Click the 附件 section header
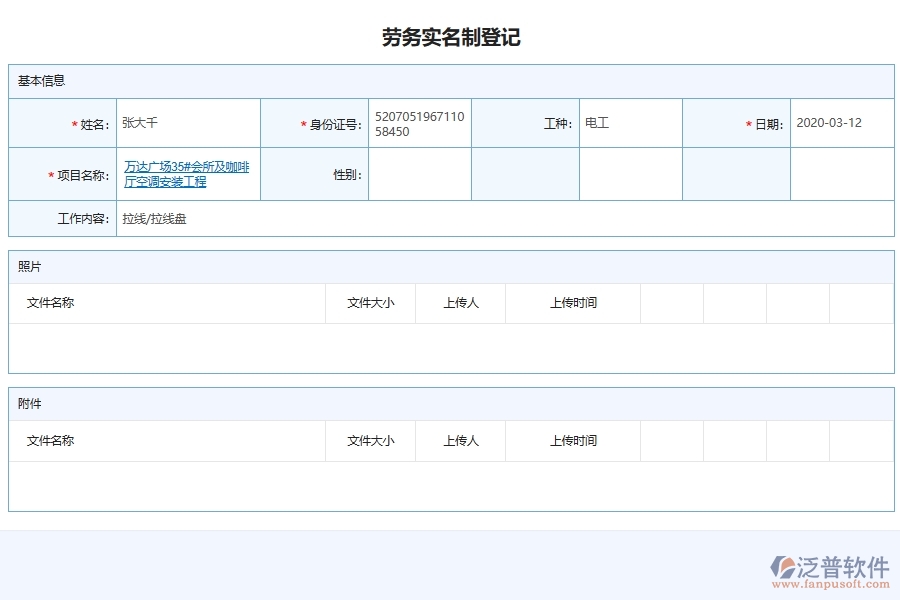This screenshot has width=900, height=600. tap(27, 403)
